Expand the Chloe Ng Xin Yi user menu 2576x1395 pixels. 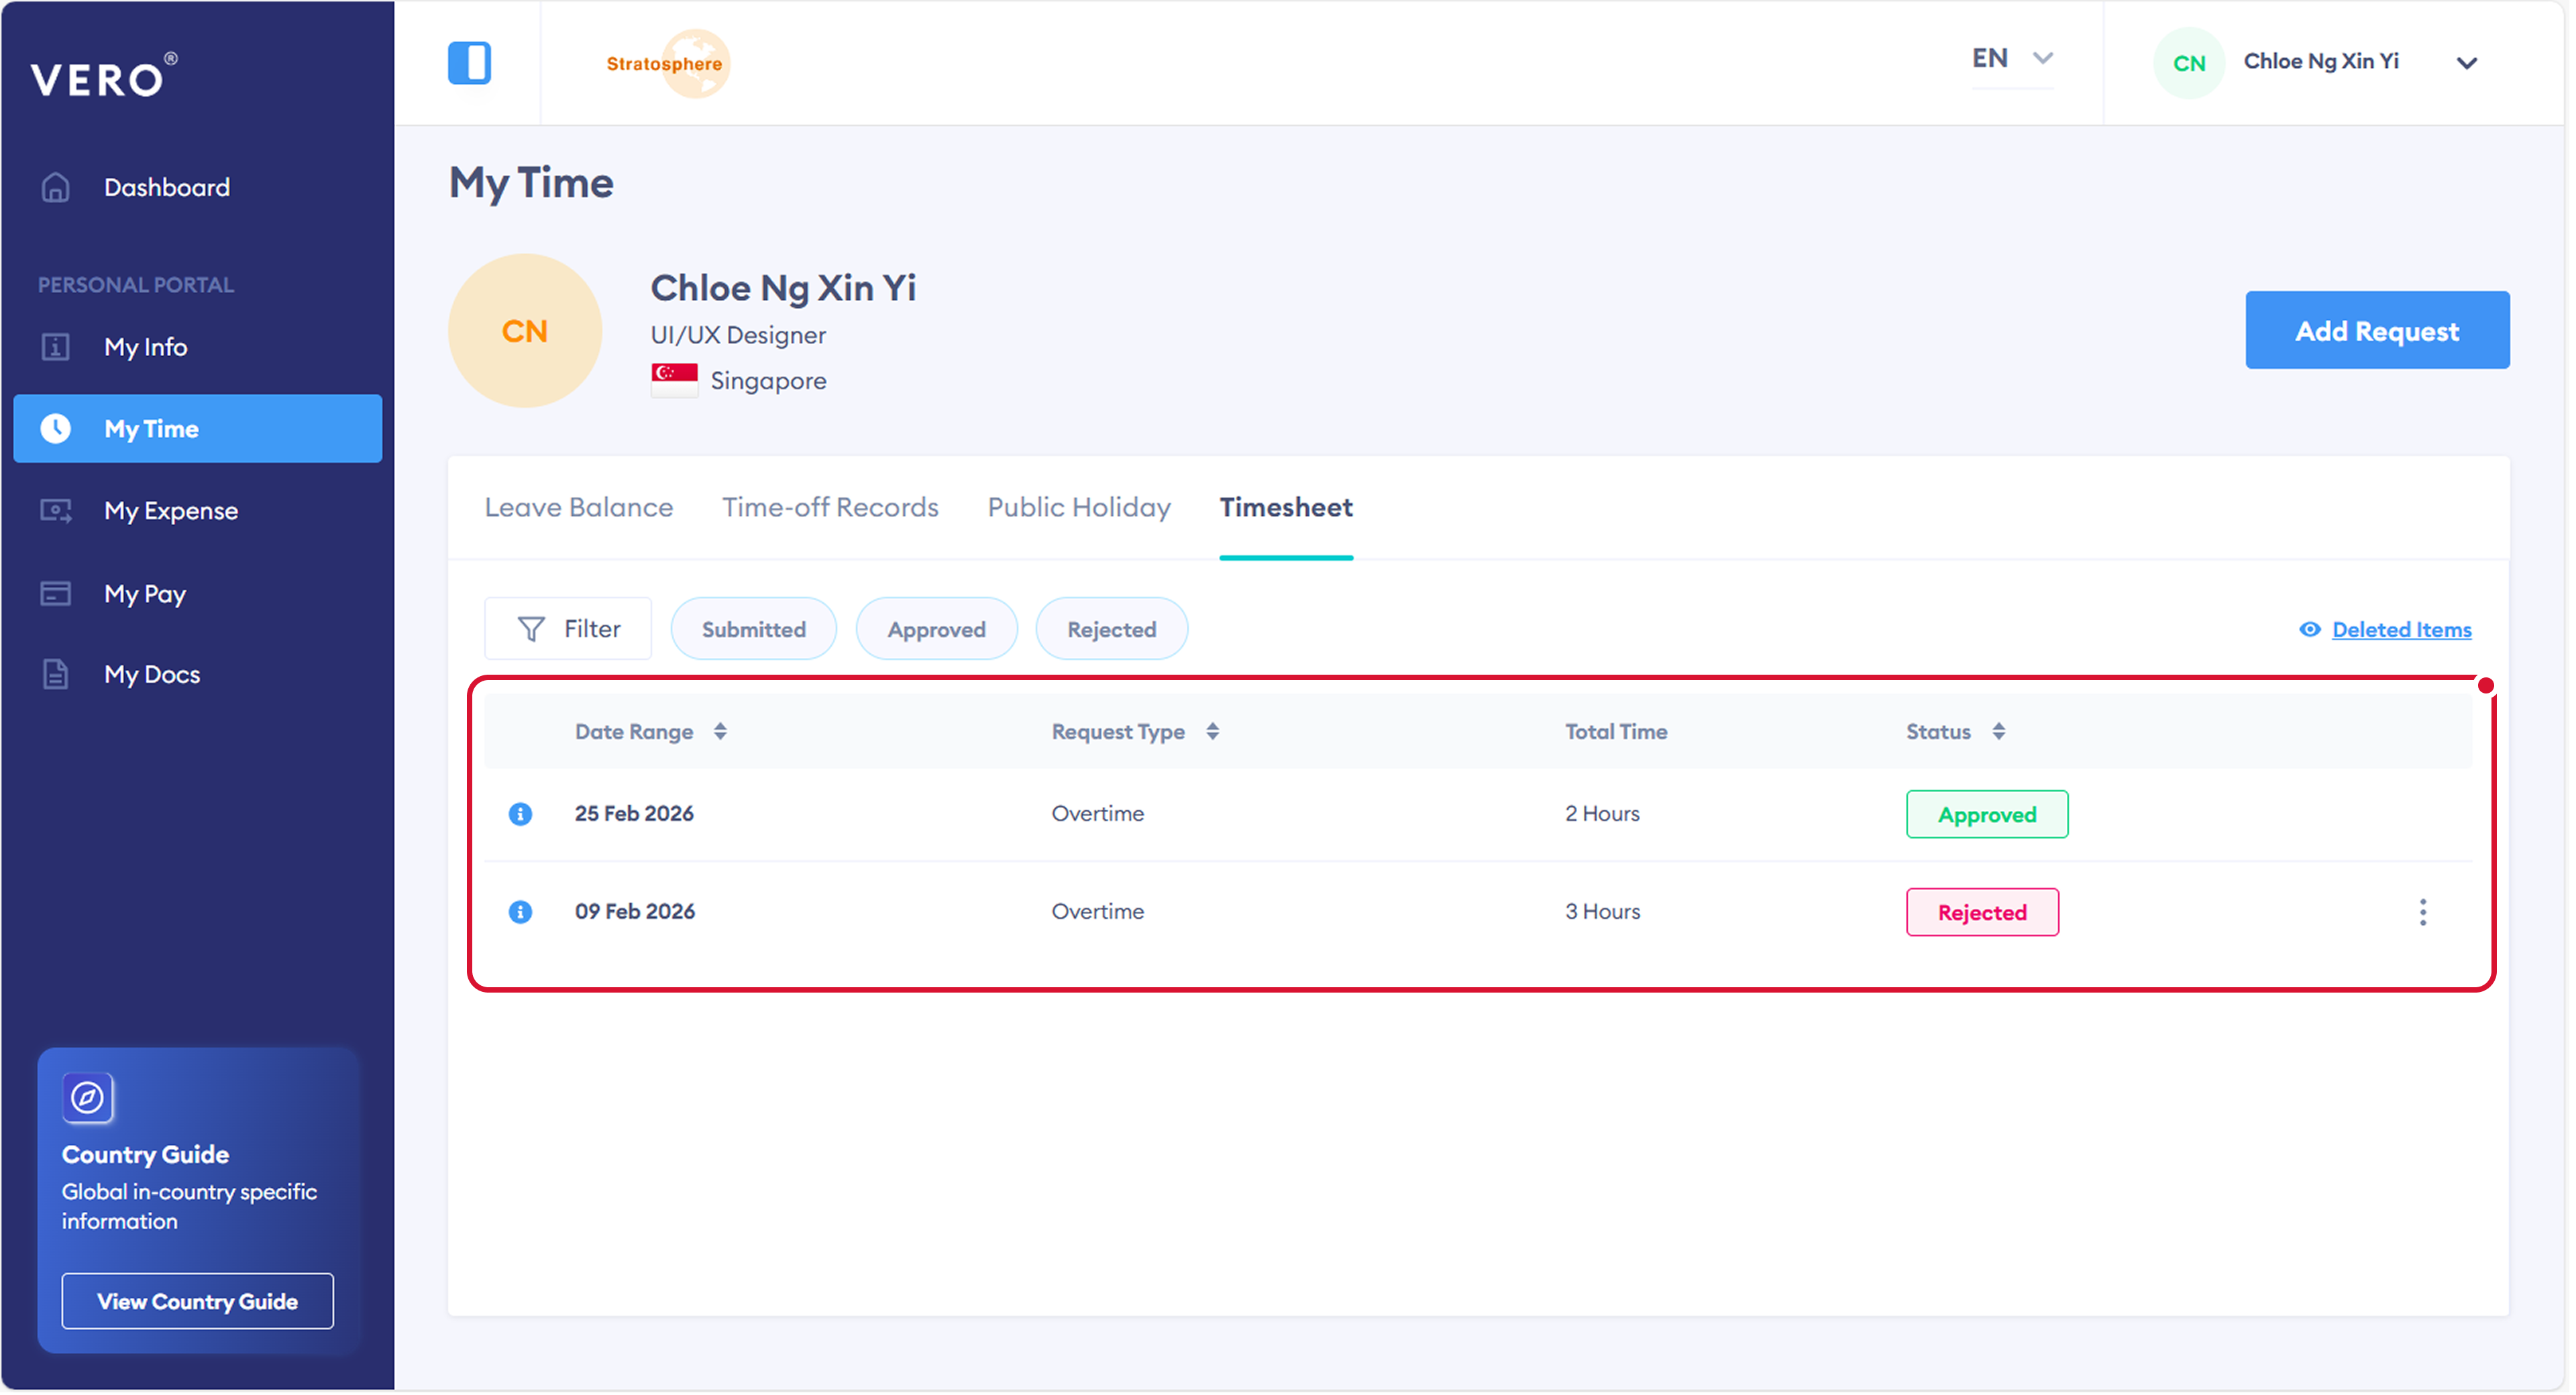pos(2466,63)
